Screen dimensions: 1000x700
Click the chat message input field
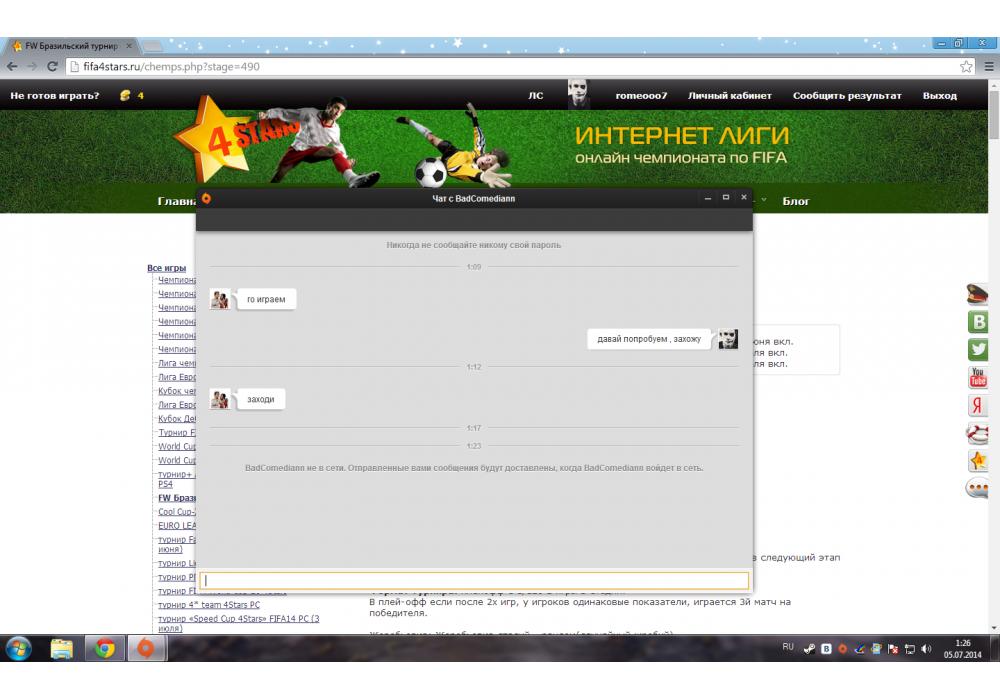point(474,580)
